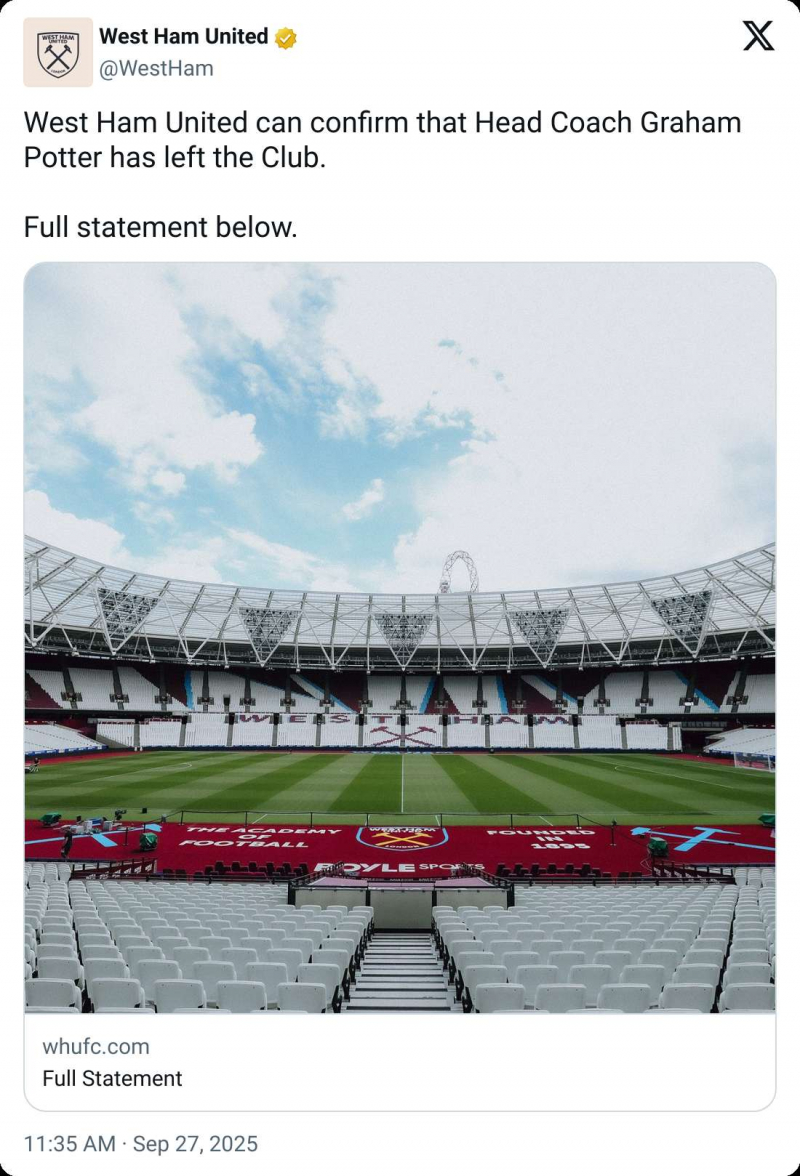Screen dimensions: 800x1176
Task: Click the 11:35 AM timestamp
Action: (68, 1143)
